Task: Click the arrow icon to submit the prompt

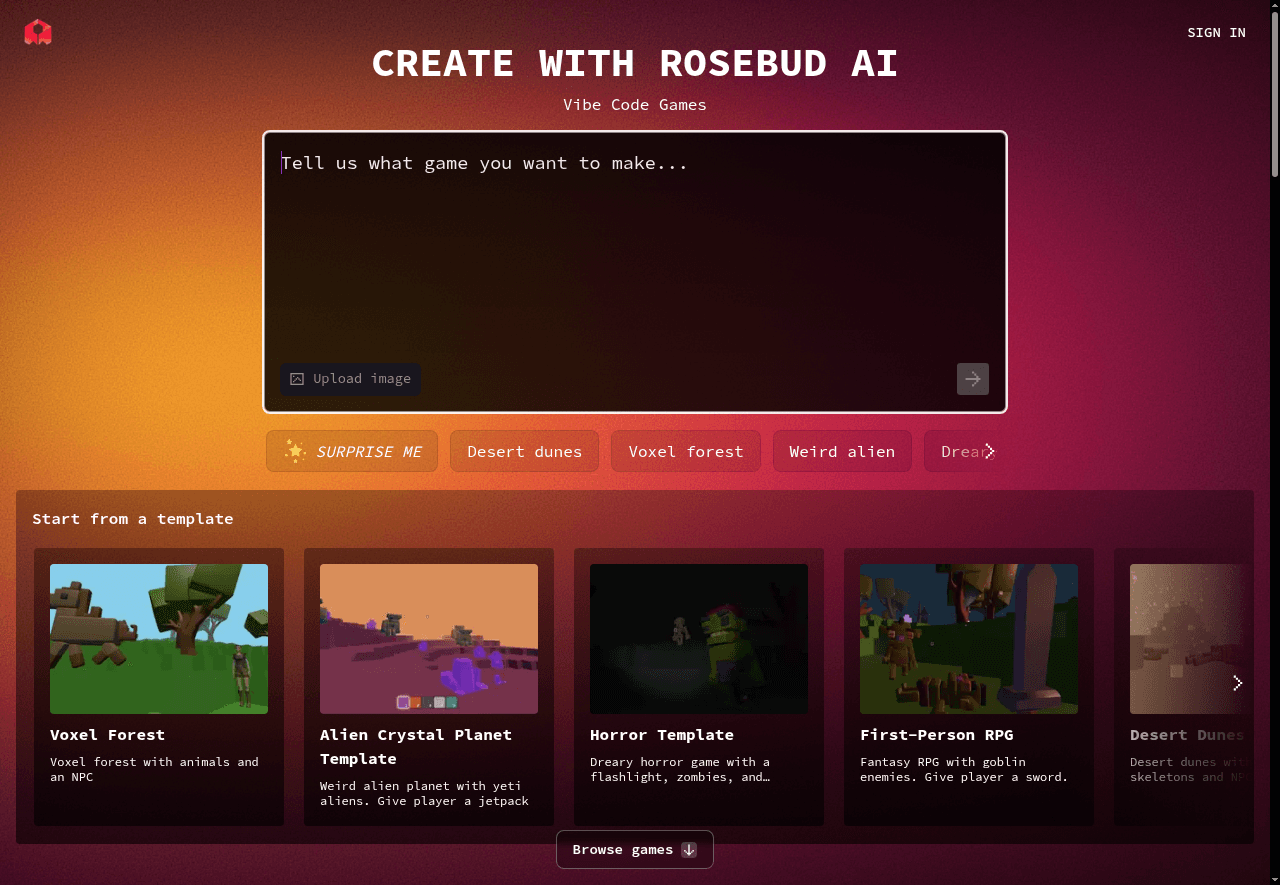Action: (x=972, y=378)
